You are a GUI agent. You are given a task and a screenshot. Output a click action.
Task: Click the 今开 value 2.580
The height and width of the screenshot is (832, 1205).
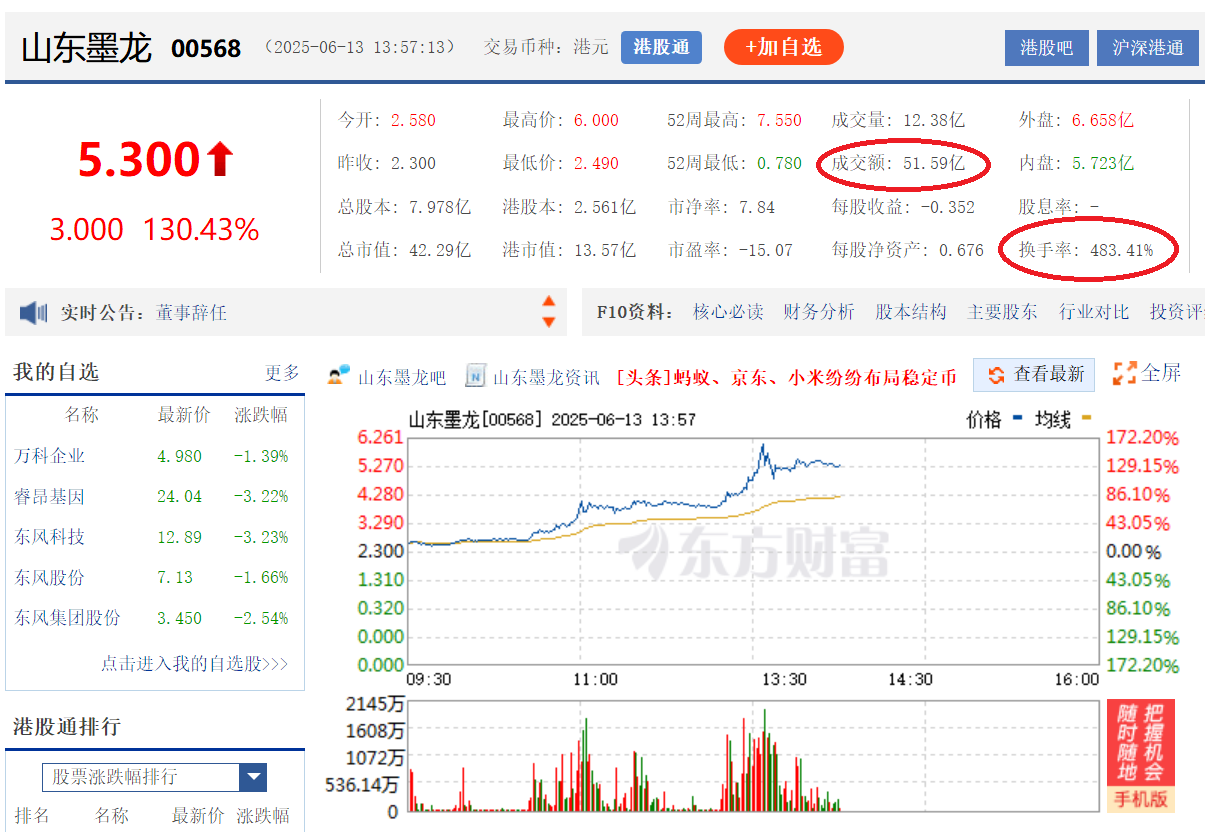click(x=413, y=120)
